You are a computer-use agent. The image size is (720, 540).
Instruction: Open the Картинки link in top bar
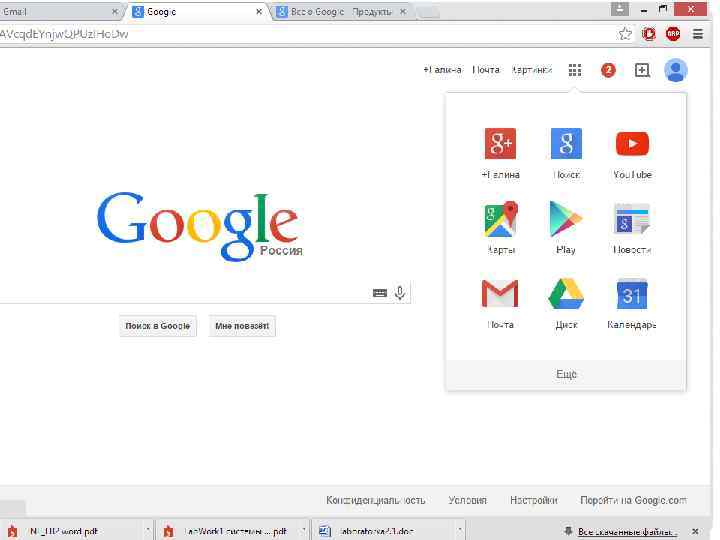pos(532,70)
